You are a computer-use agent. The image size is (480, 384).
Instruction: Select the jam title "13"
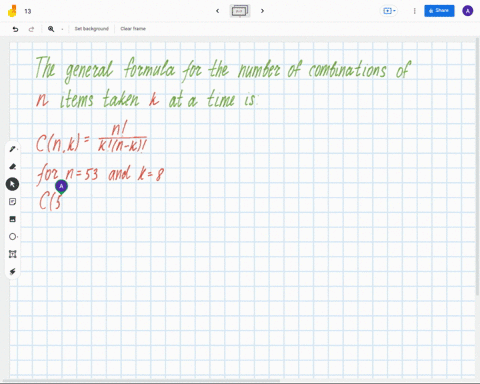tap(28, 11)
